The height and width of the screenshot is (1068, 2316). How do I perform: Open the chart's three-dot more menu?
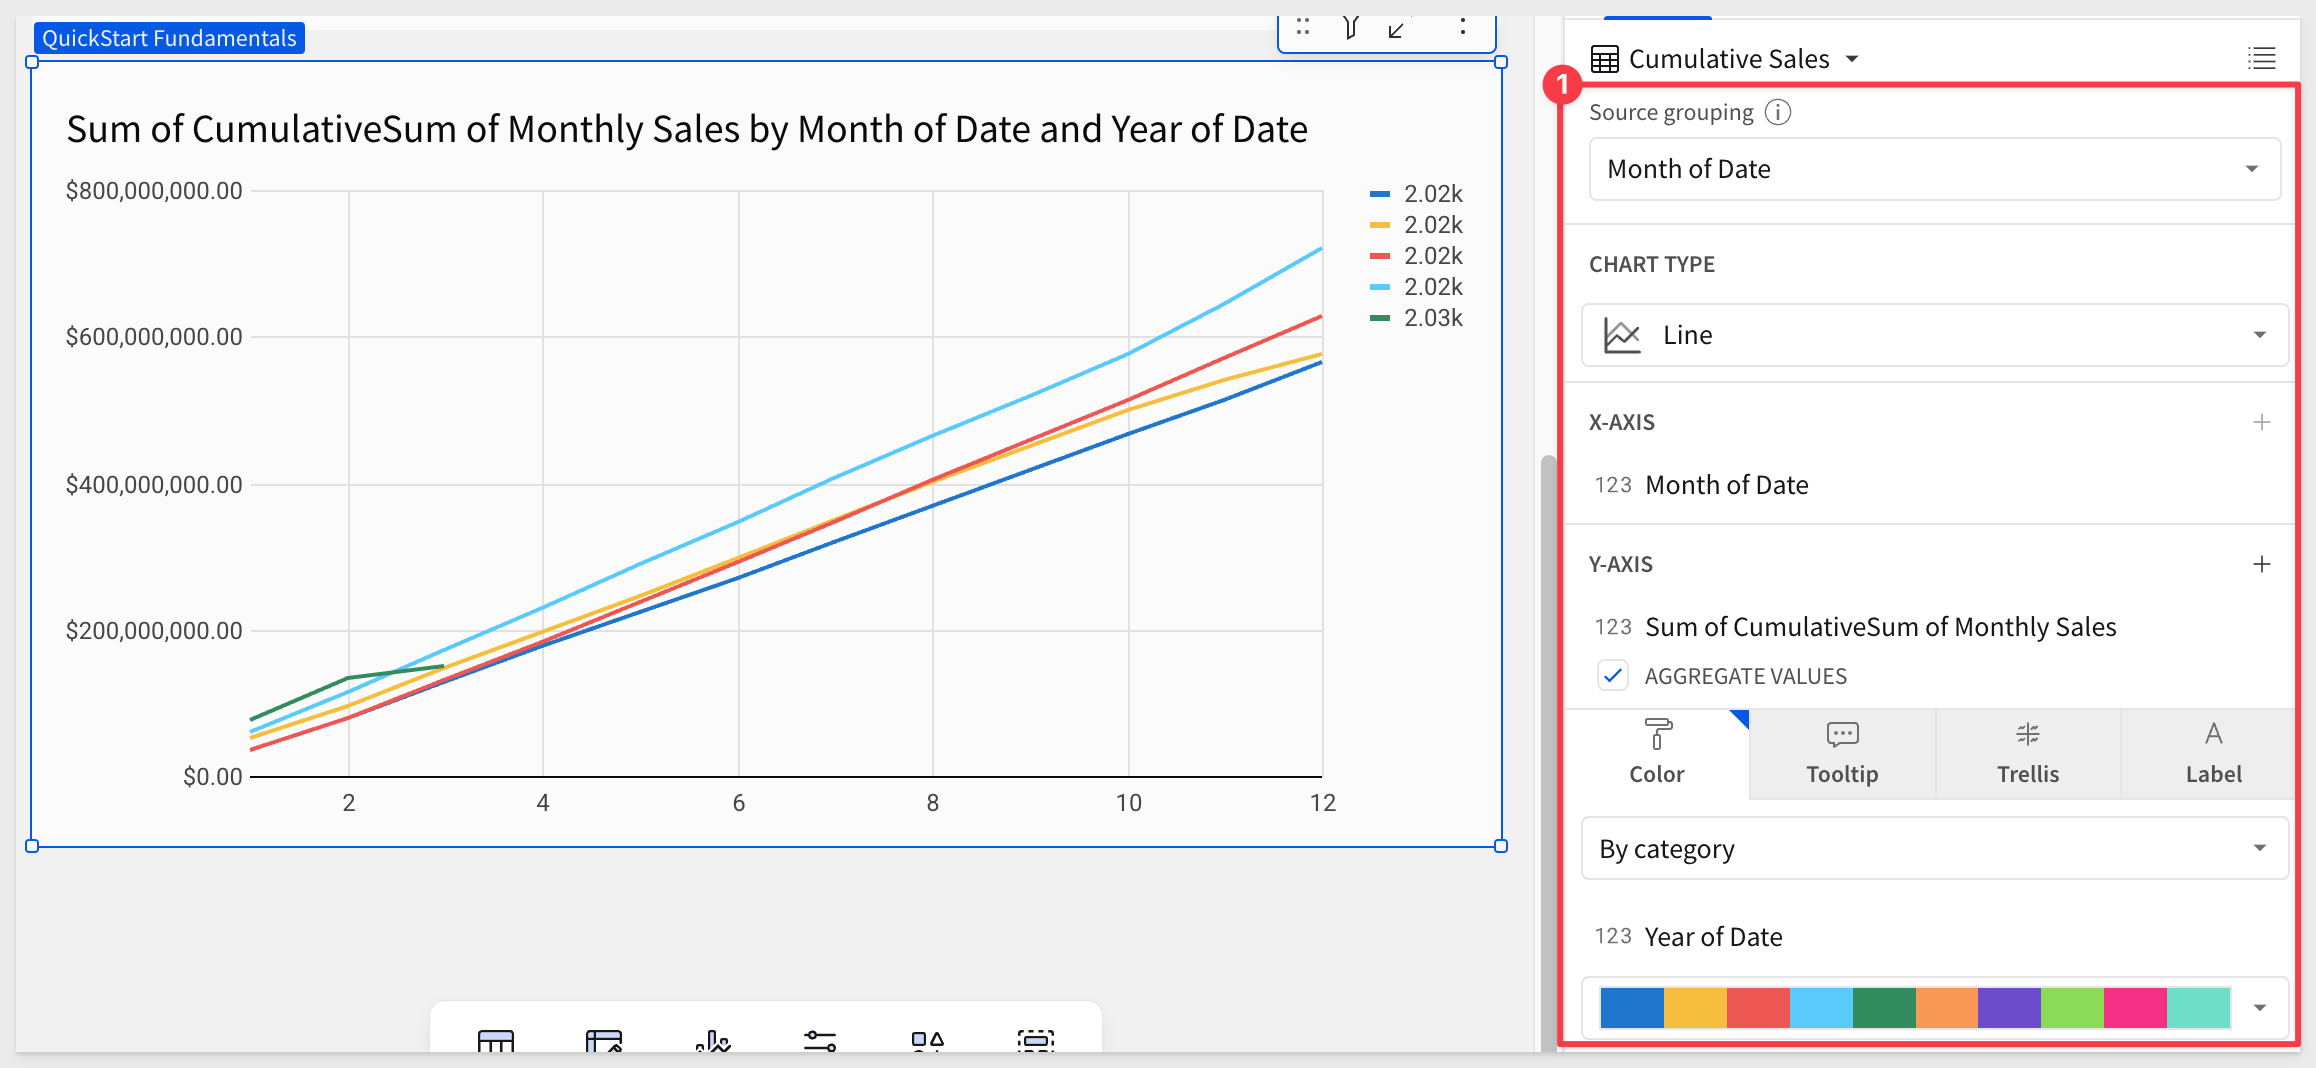[x=1462, y=28]
